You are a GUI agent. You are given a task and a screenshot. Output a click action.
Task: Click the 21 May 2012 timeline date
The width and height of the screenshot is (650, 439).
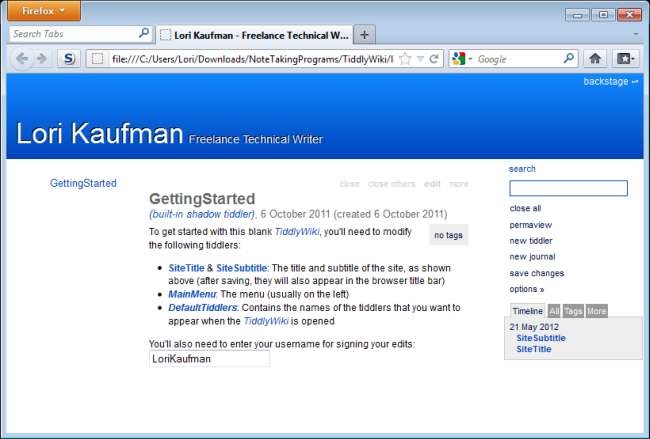click(534, 327)
